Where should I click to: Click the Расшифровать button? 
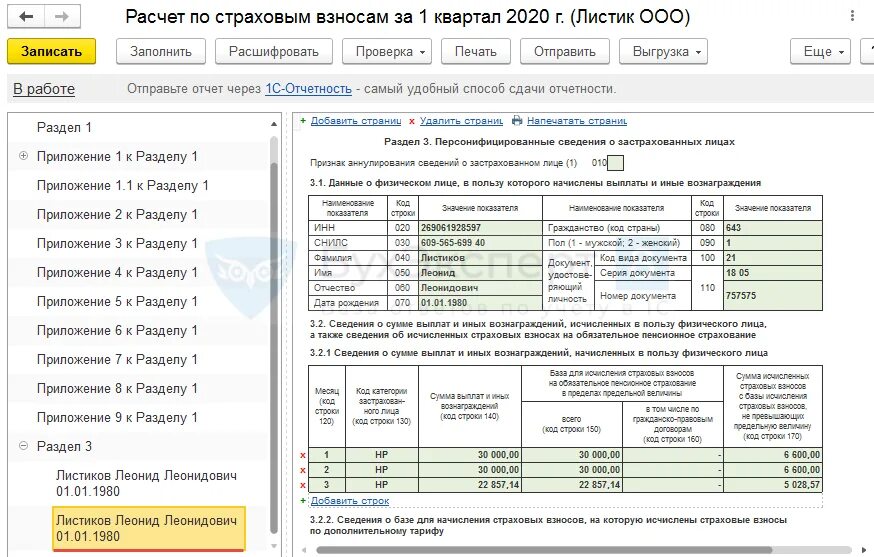(274, 52)
